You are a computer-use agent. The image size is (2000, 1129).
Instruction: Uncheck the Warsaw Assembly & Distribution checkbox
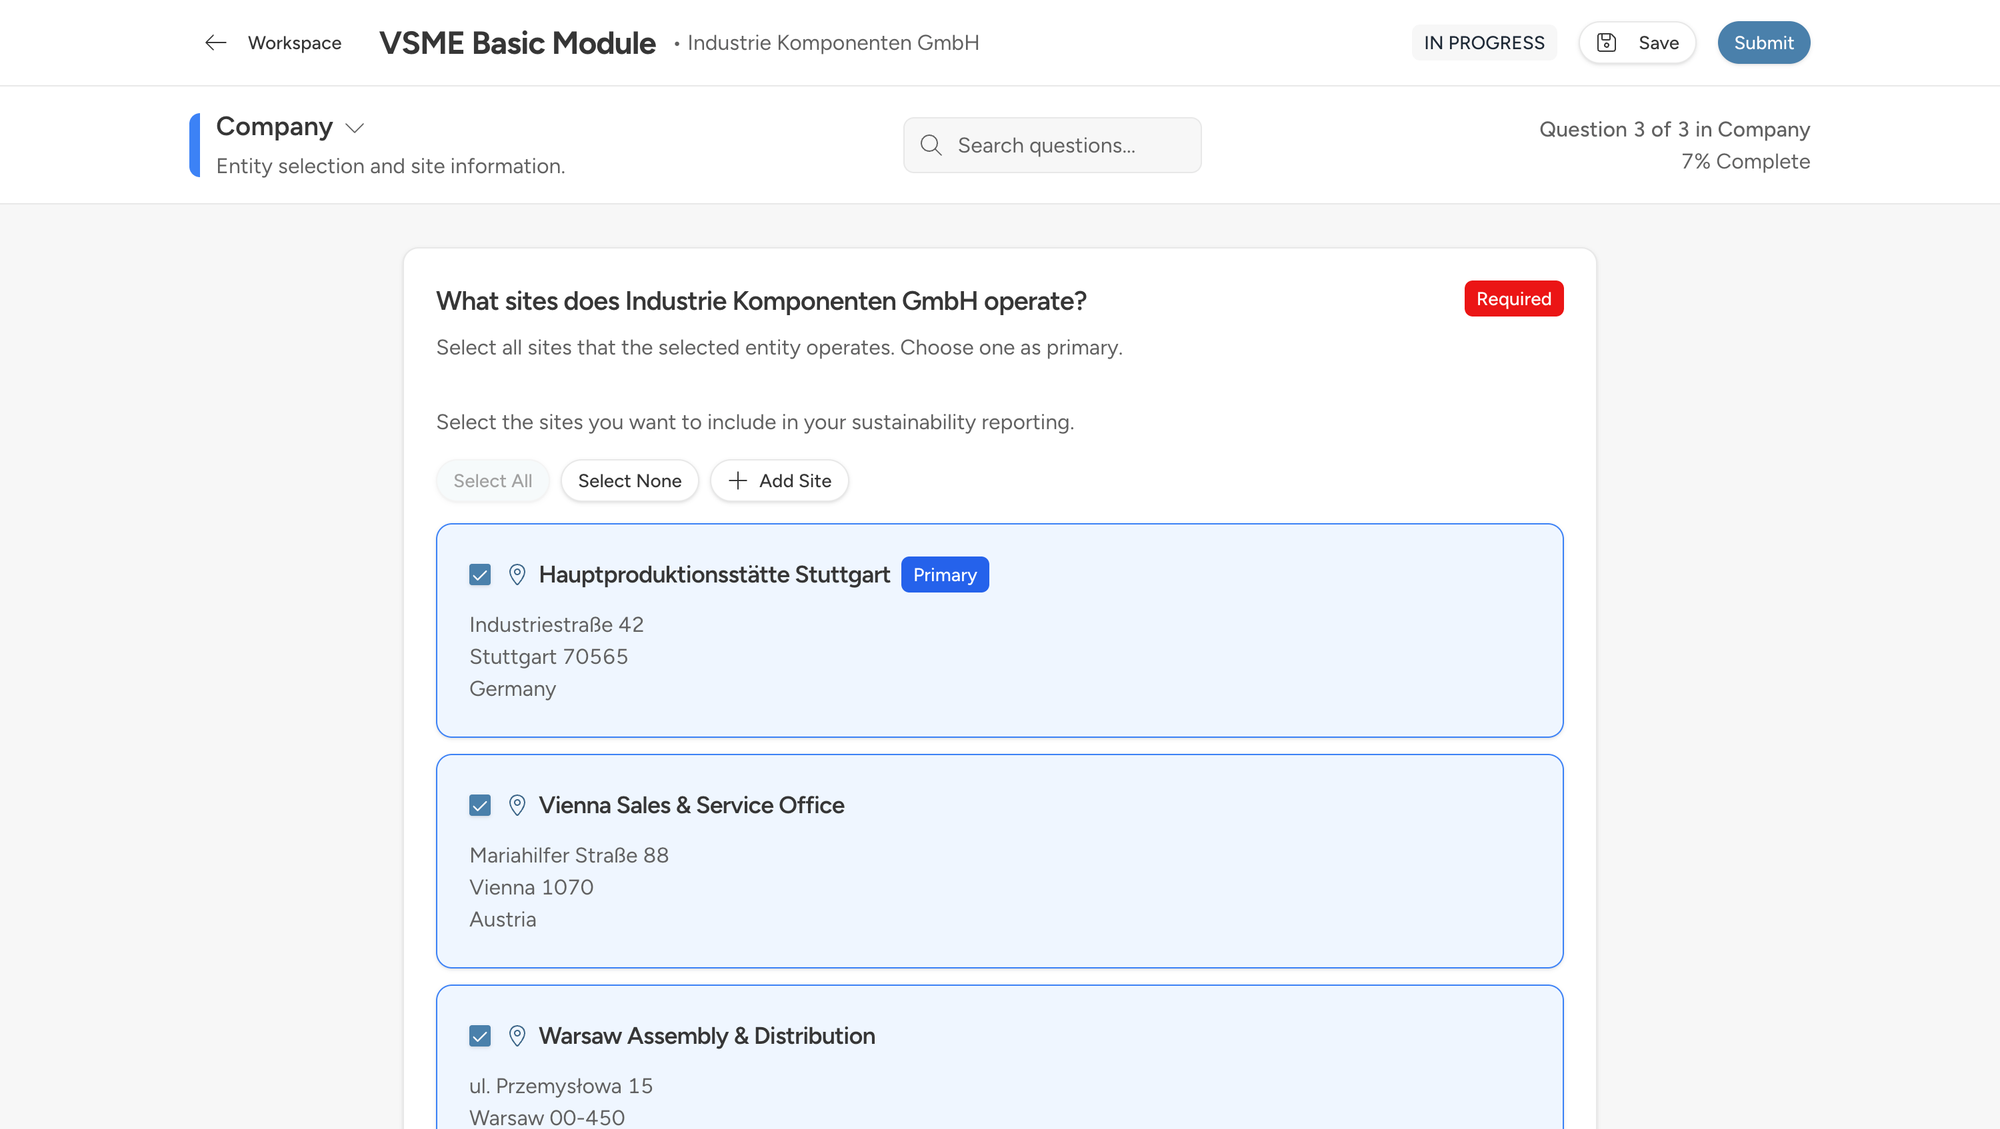[x=480, y=1036]
